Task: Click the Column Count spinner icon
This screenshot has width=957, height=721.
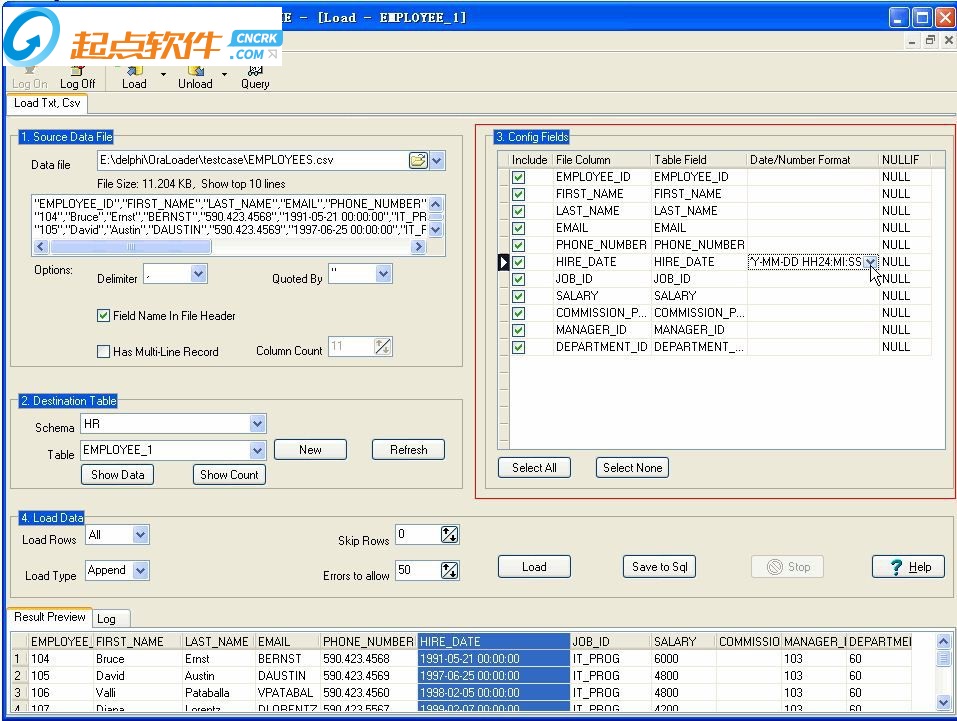Action: (x=383, y=347)
